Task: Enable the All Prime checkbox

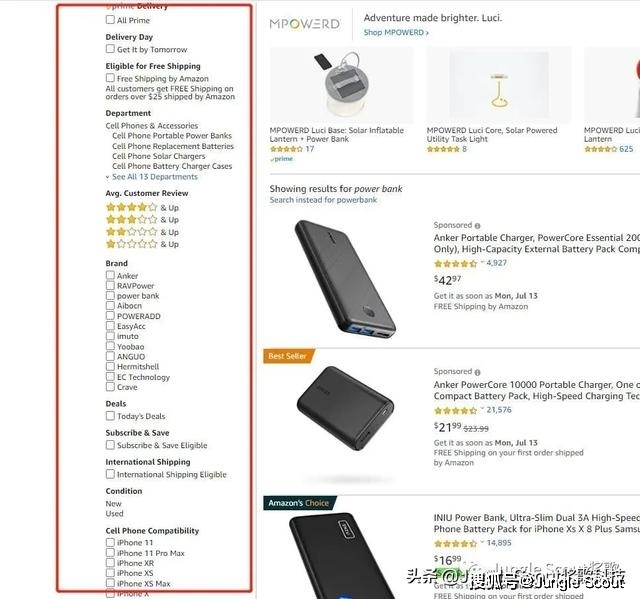Action: (x=110, y=20)
